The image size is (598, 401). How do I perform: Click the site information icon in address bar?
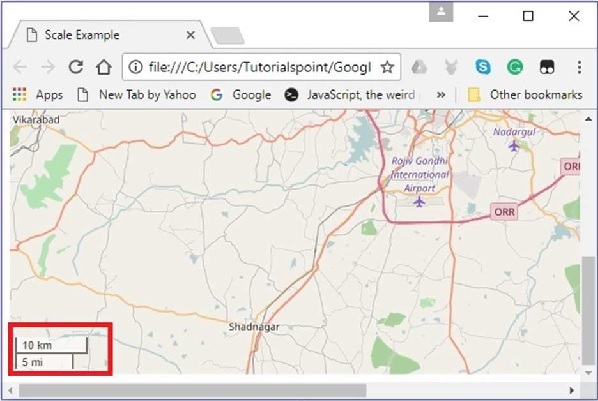coord(135,67)
